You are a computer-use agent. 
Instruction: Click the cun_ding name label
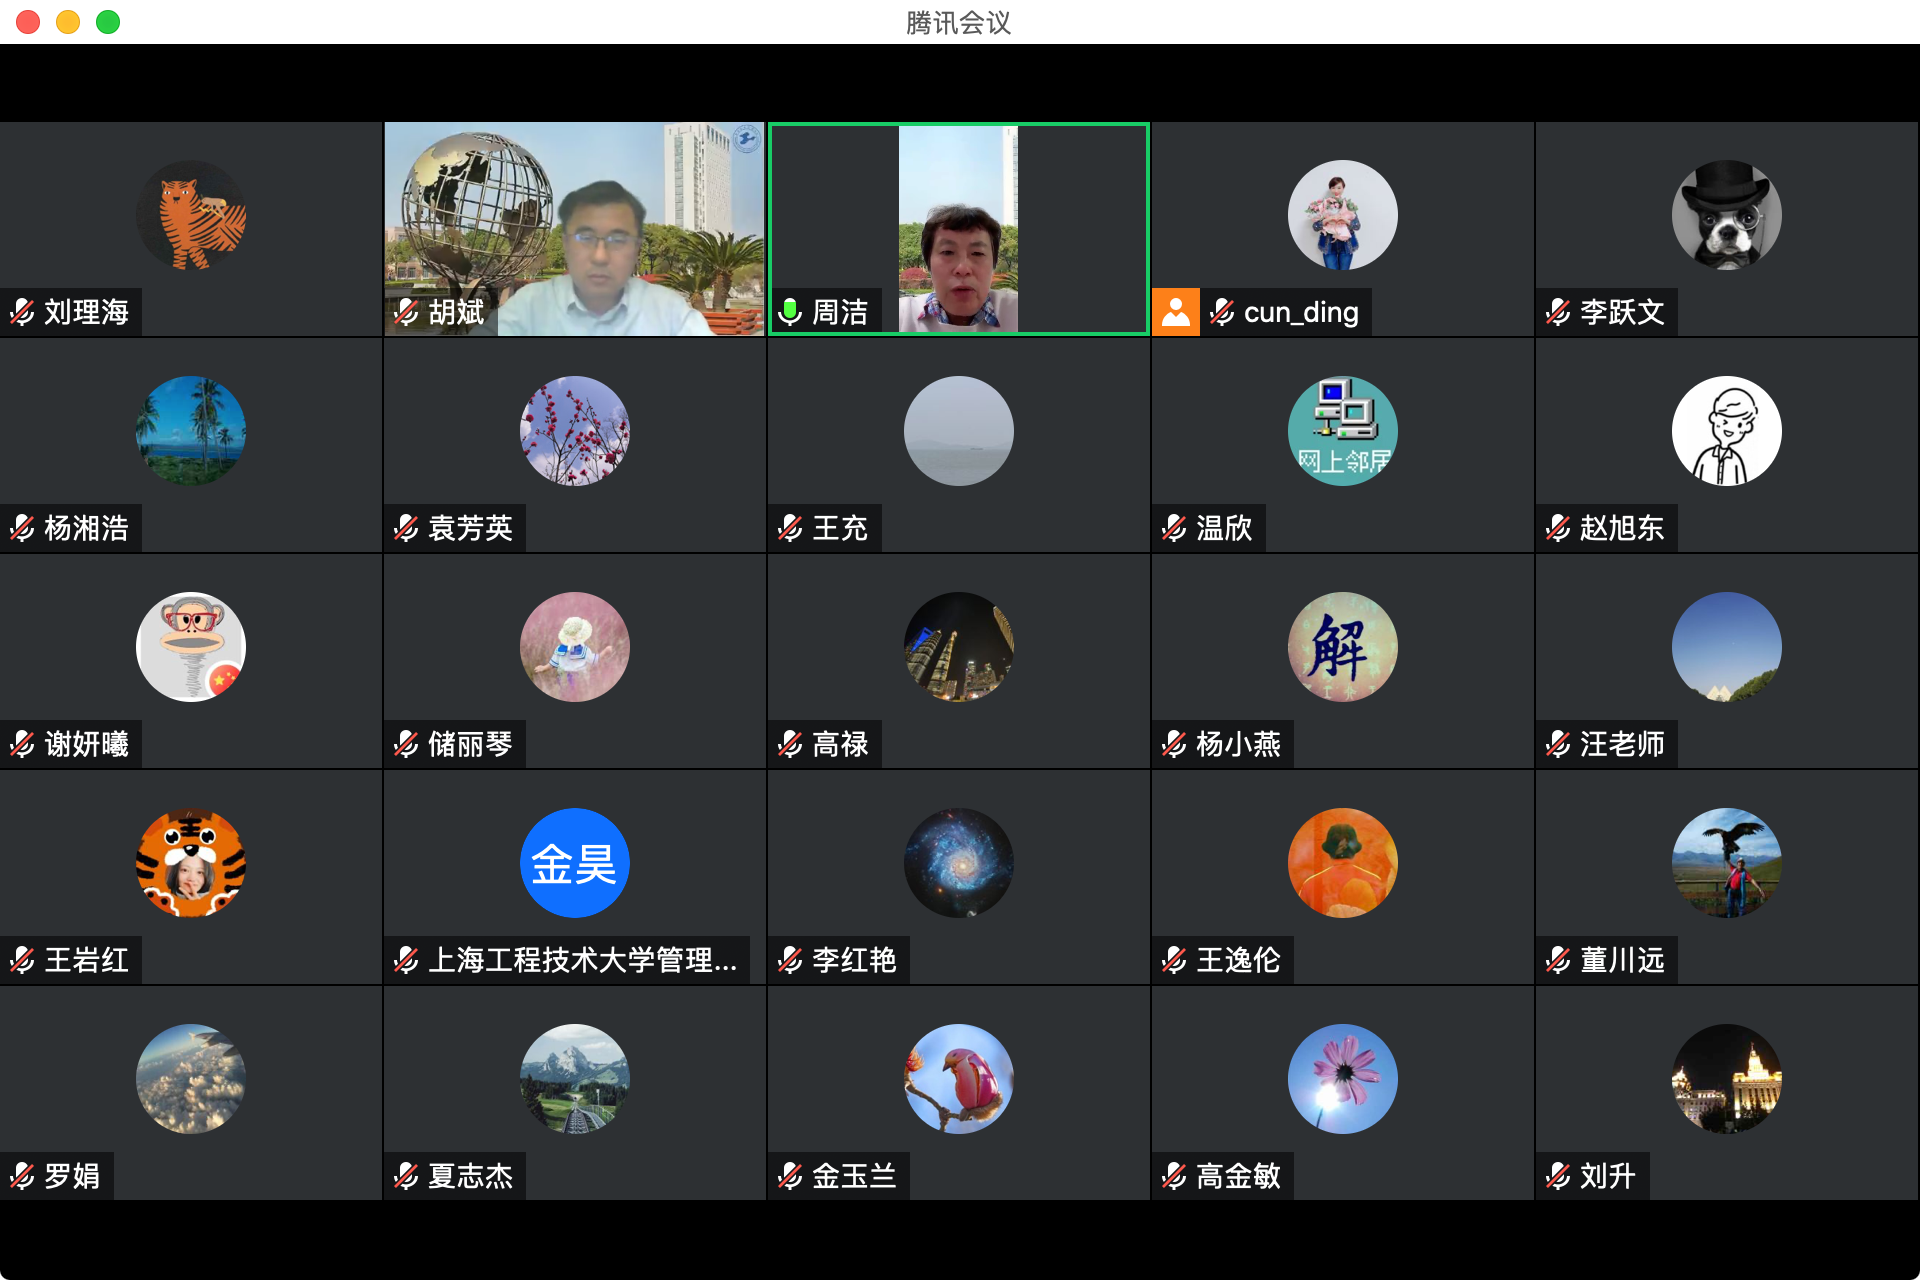(x=1300, y=313)
